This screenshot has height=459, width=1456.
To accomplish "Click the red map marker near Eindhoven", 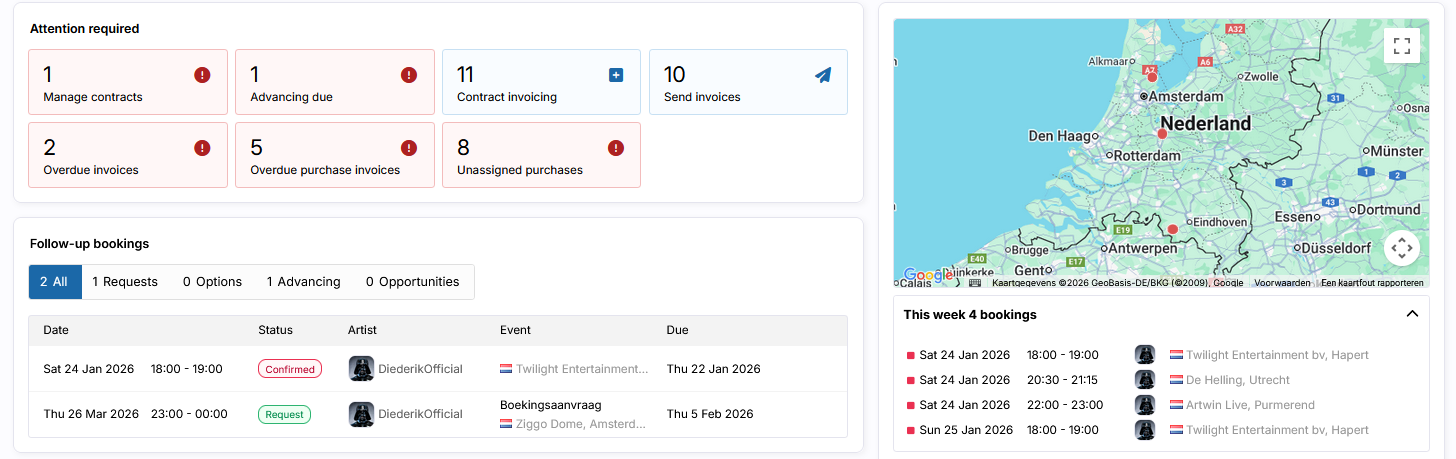I will tap(1173, 230).
